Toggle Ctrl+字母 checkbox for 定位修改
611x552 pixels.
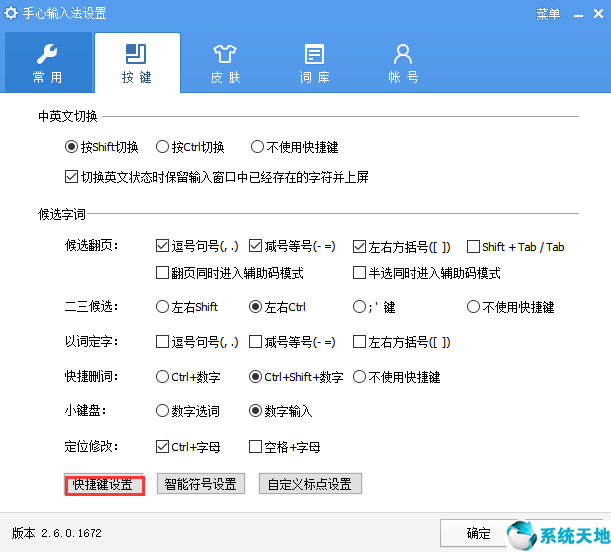pos(188,446)
